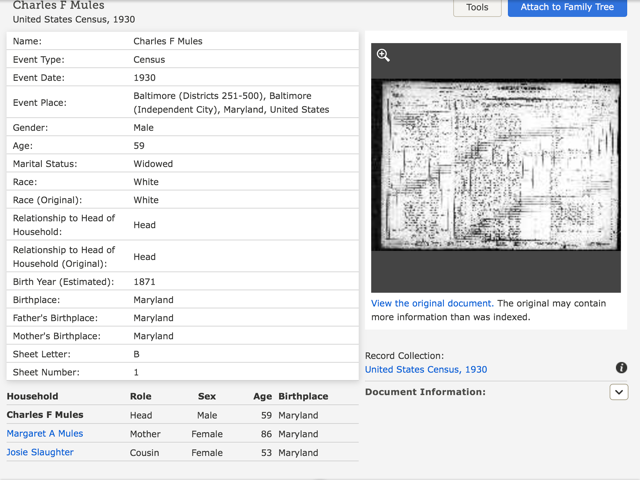The height and width of the screenshot is (480, 640).
Task: Click the census document image thumbnail
Action: (496, 165)
